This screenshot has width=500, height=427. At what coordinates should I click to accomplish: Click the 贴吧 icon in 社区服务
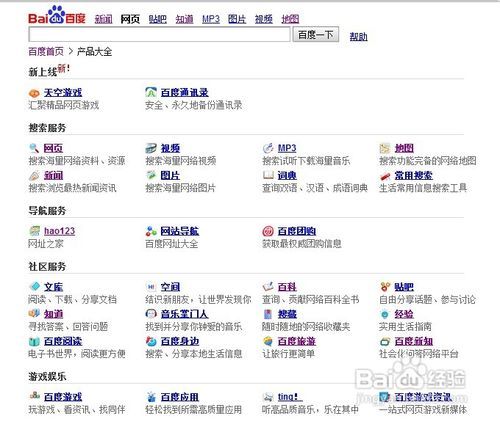click(x=385, y=286)
